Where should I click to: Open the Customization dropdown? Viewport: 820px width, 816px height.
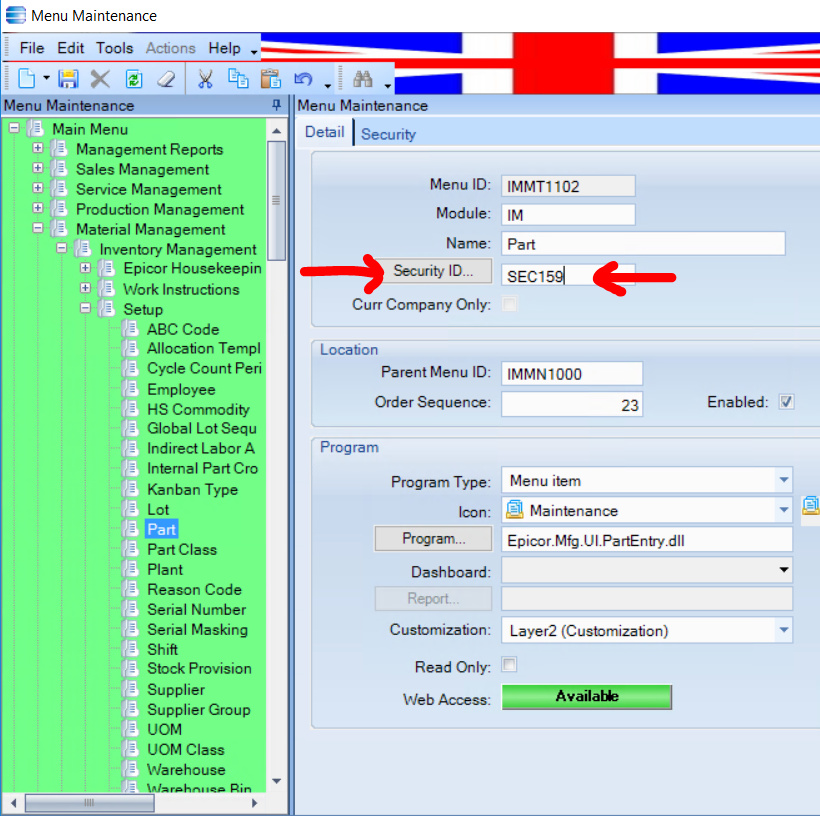[783, 630]
